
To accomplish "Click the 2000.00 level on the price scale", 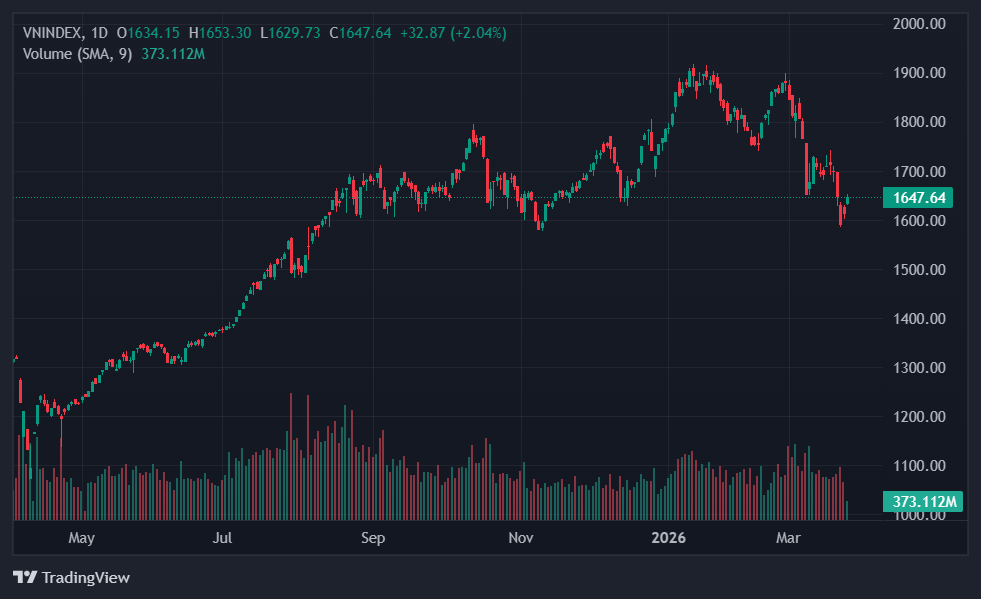I will click(918, 24).
